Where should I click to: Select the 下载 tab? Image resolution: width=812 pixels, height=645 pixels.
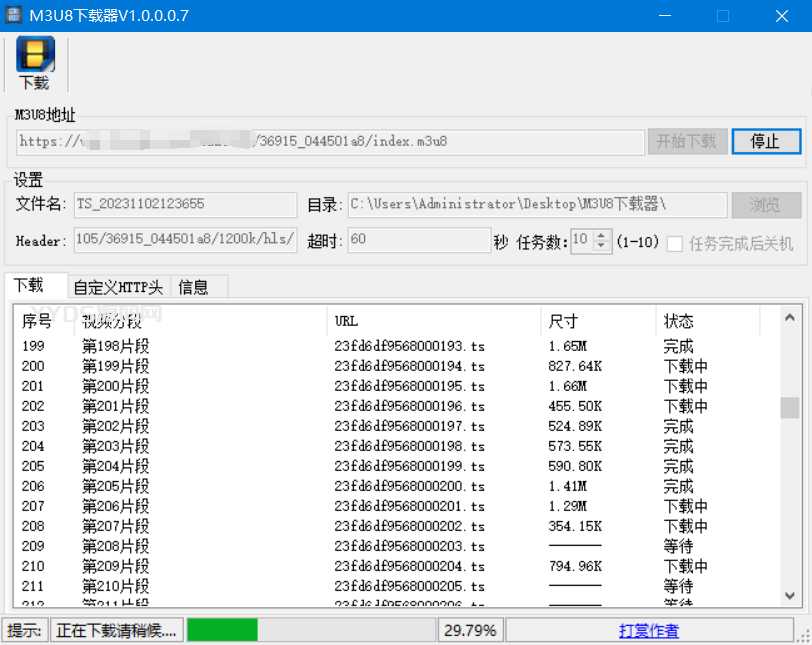click(30, 286)
